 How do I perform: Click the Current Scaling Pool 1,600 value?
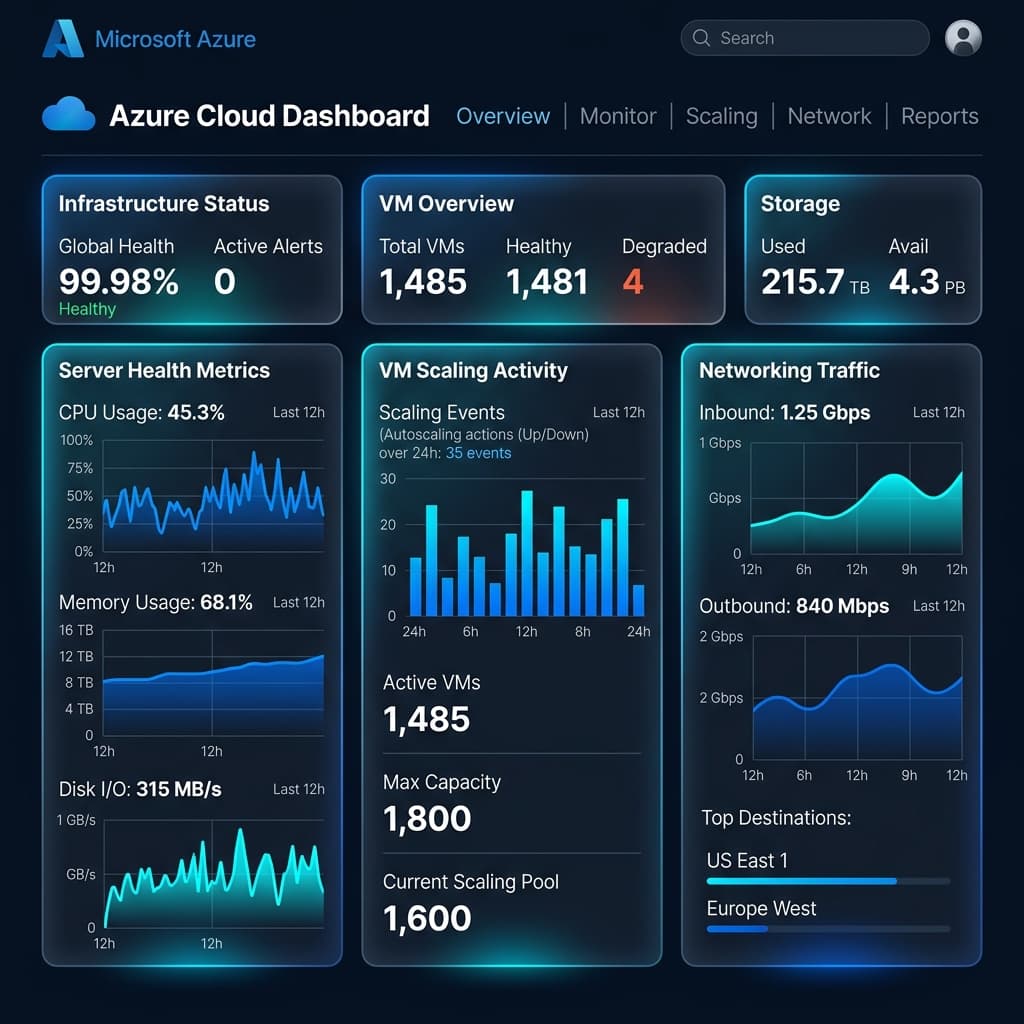click(427, 918)
